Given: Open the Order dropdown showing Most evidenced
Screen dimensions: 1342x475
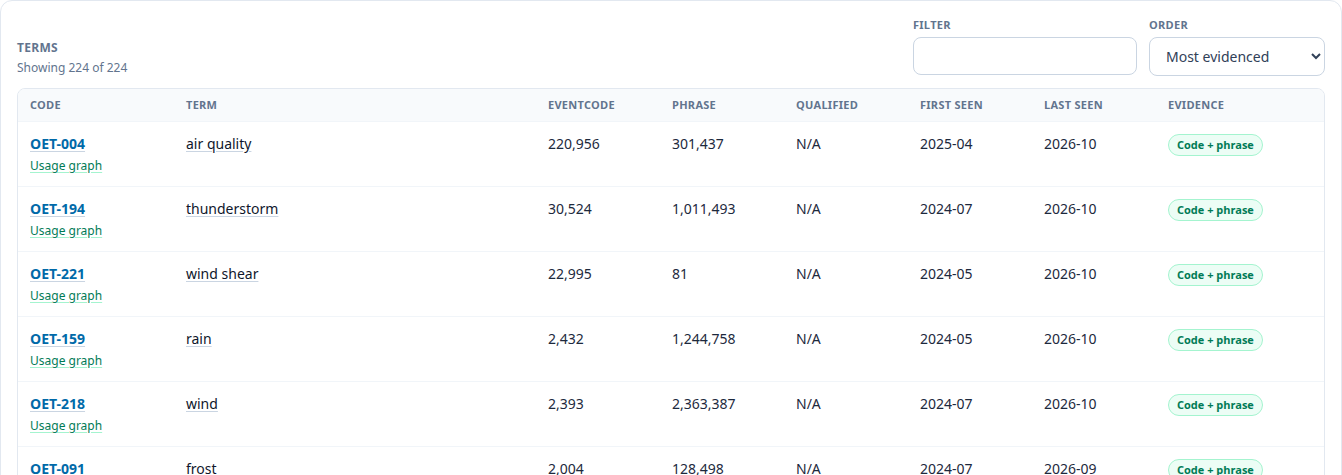Looking at the screenshot, I should coord(1237,56).
